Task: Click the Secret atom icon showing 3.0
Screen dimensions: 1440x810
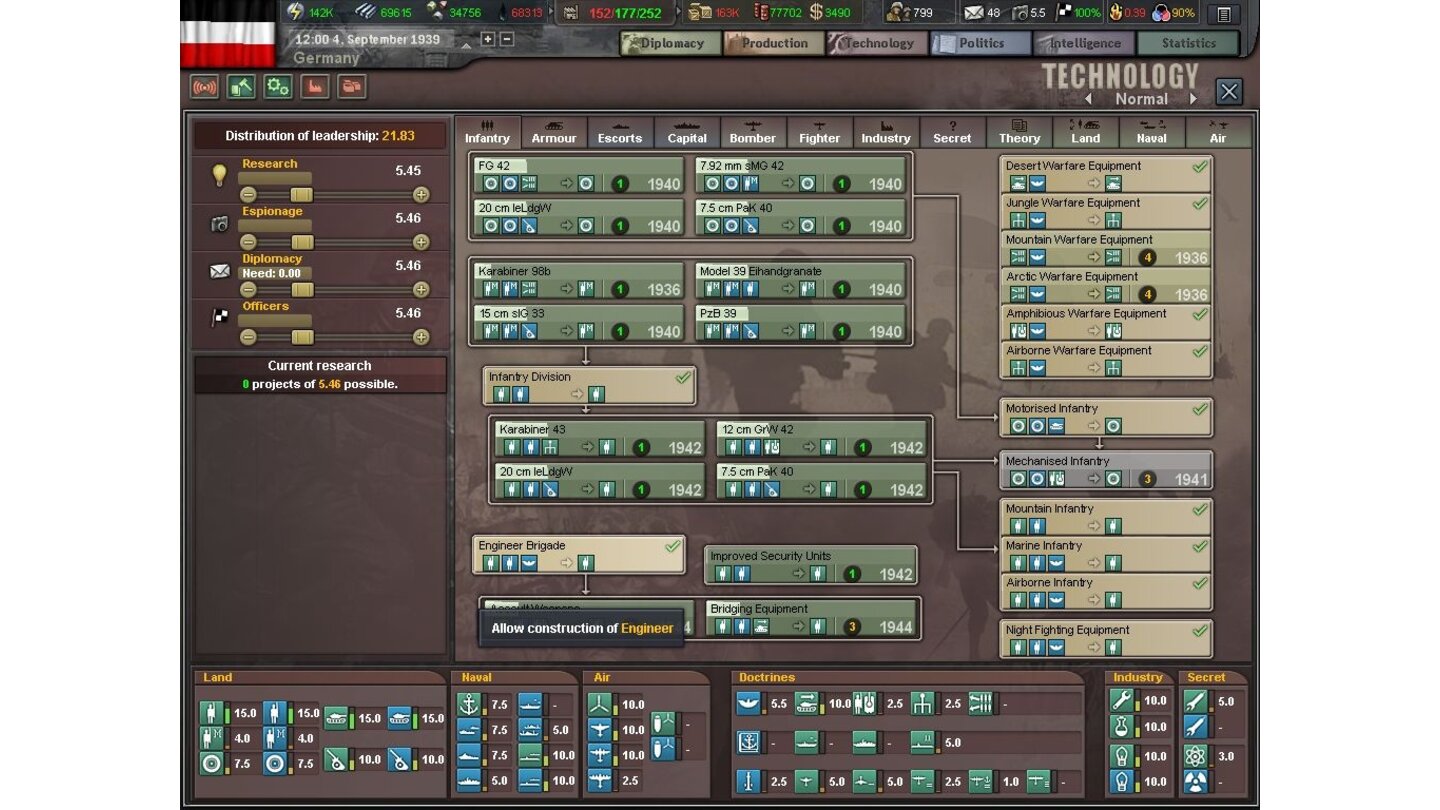Action: [x=1197, y=756]
